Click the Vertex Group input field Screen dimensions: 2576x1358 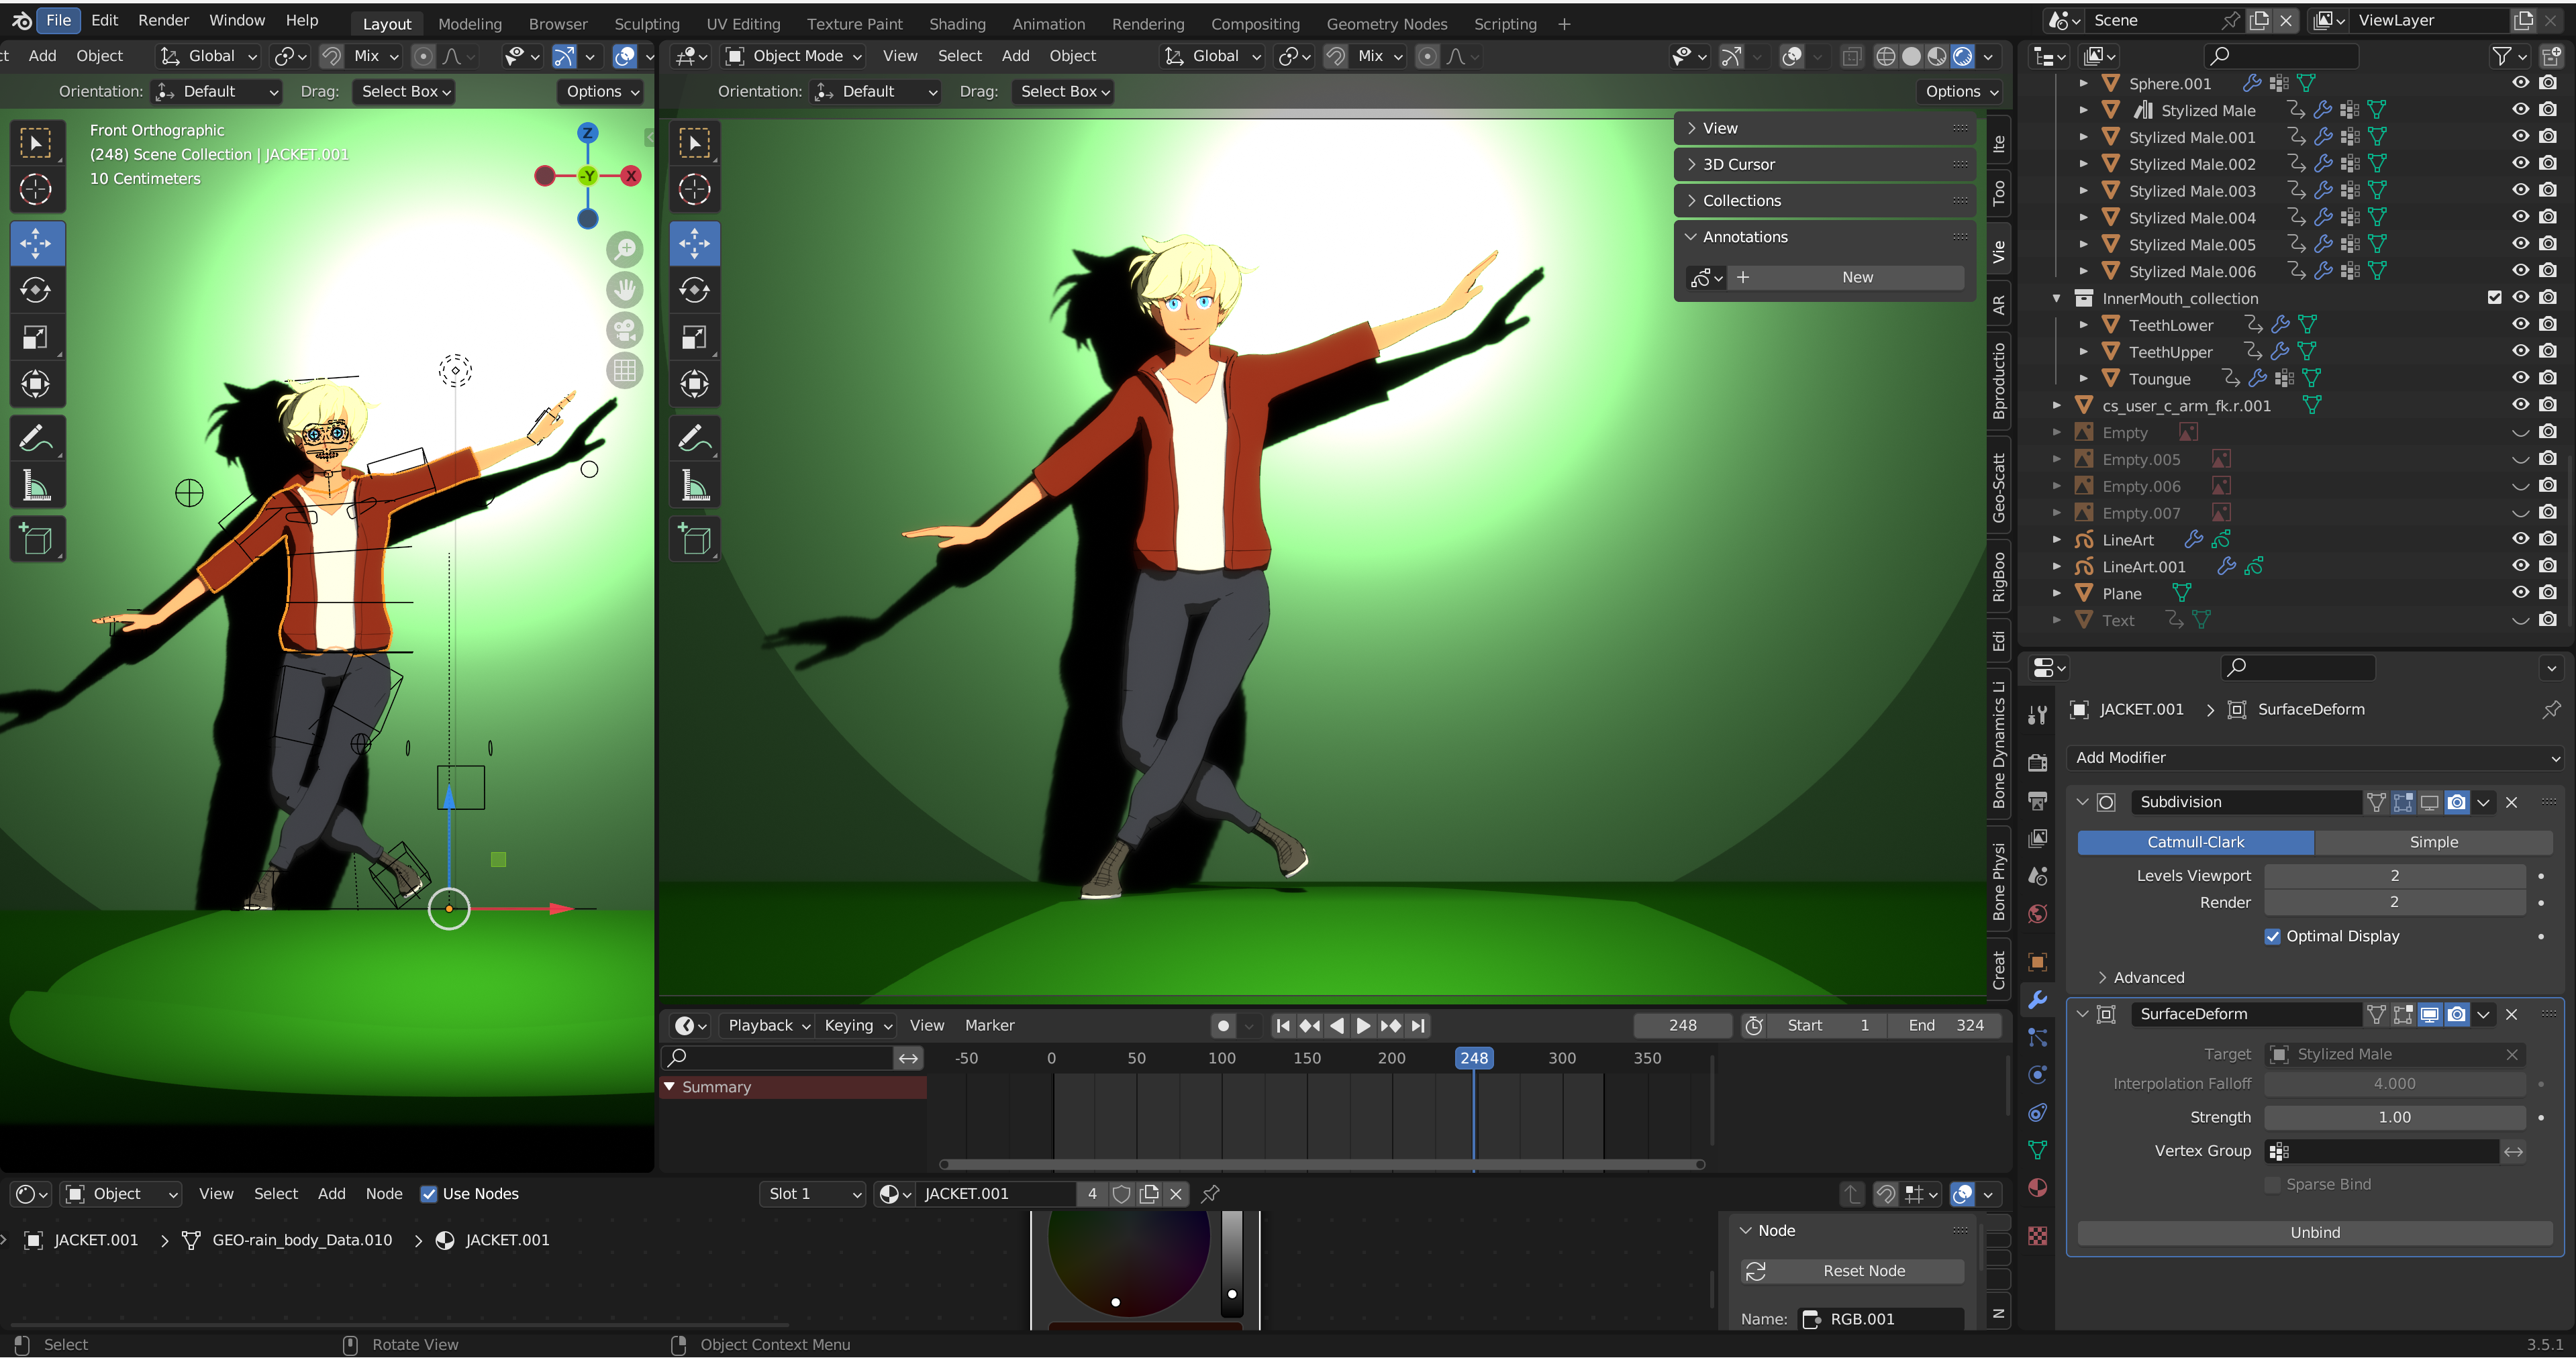click(x=2381, y=1151)
